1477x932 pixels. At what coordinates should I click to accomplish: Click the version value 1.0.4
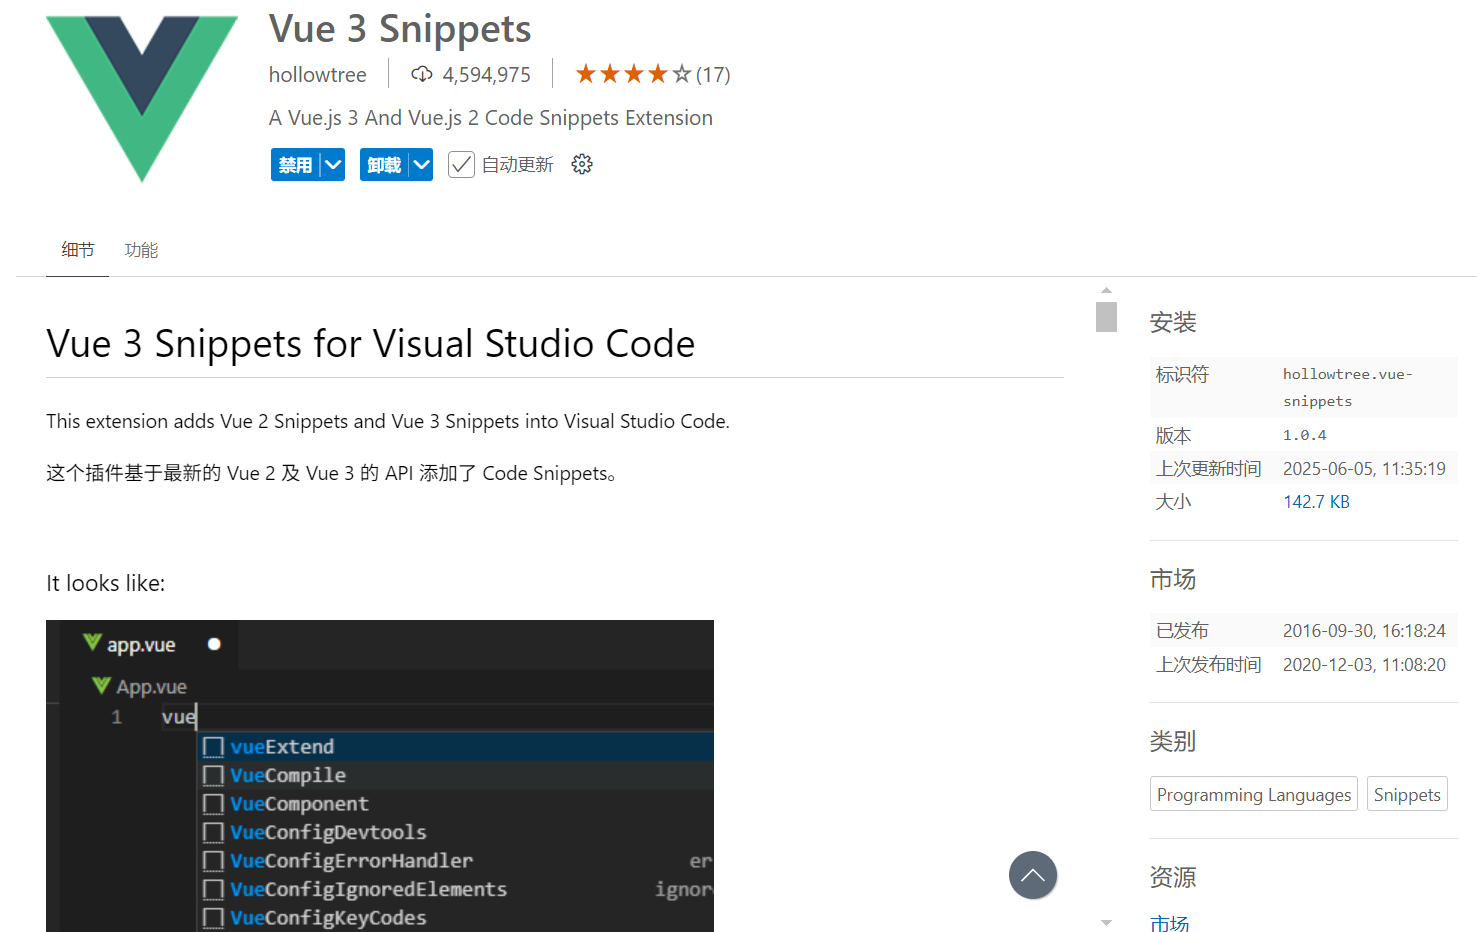[1305, 435]
